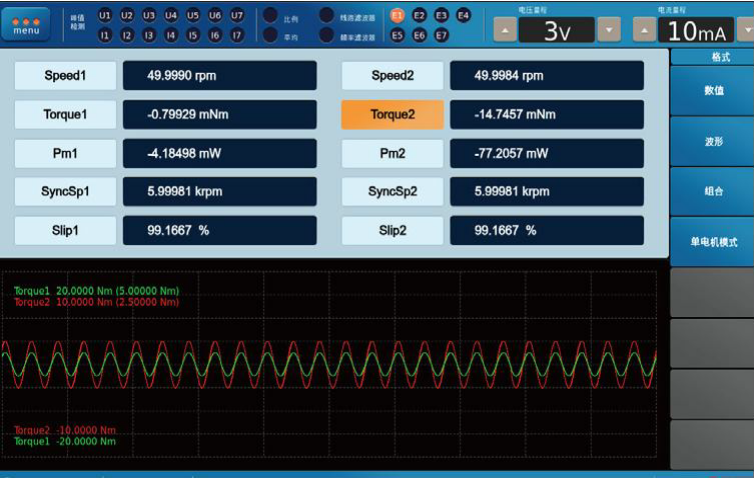Click the highlighted Torque2 label

tap(392, 115)
